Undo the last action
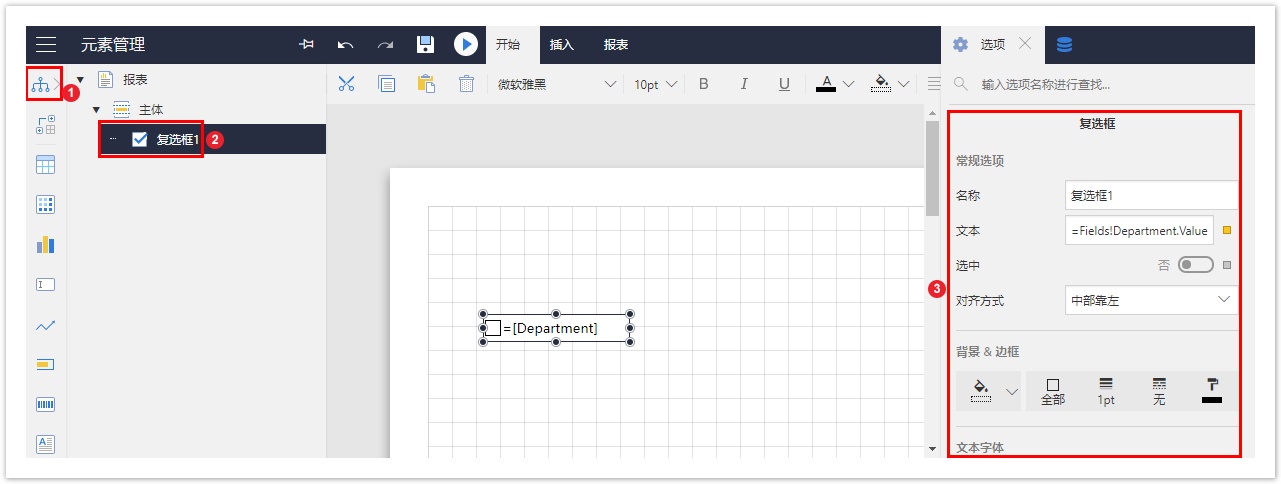The height and width of the screenshot is (484, 1281). (345, 44)
